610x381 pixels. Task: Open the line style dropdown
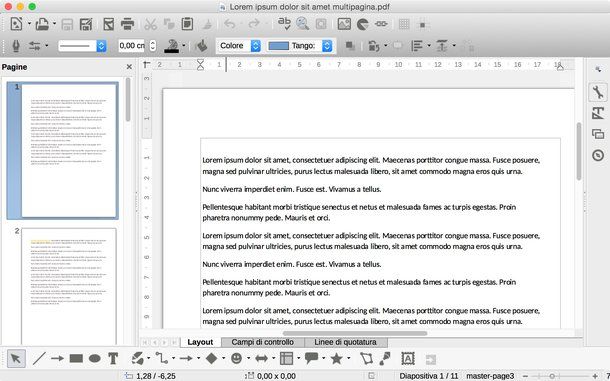[82, 46]
